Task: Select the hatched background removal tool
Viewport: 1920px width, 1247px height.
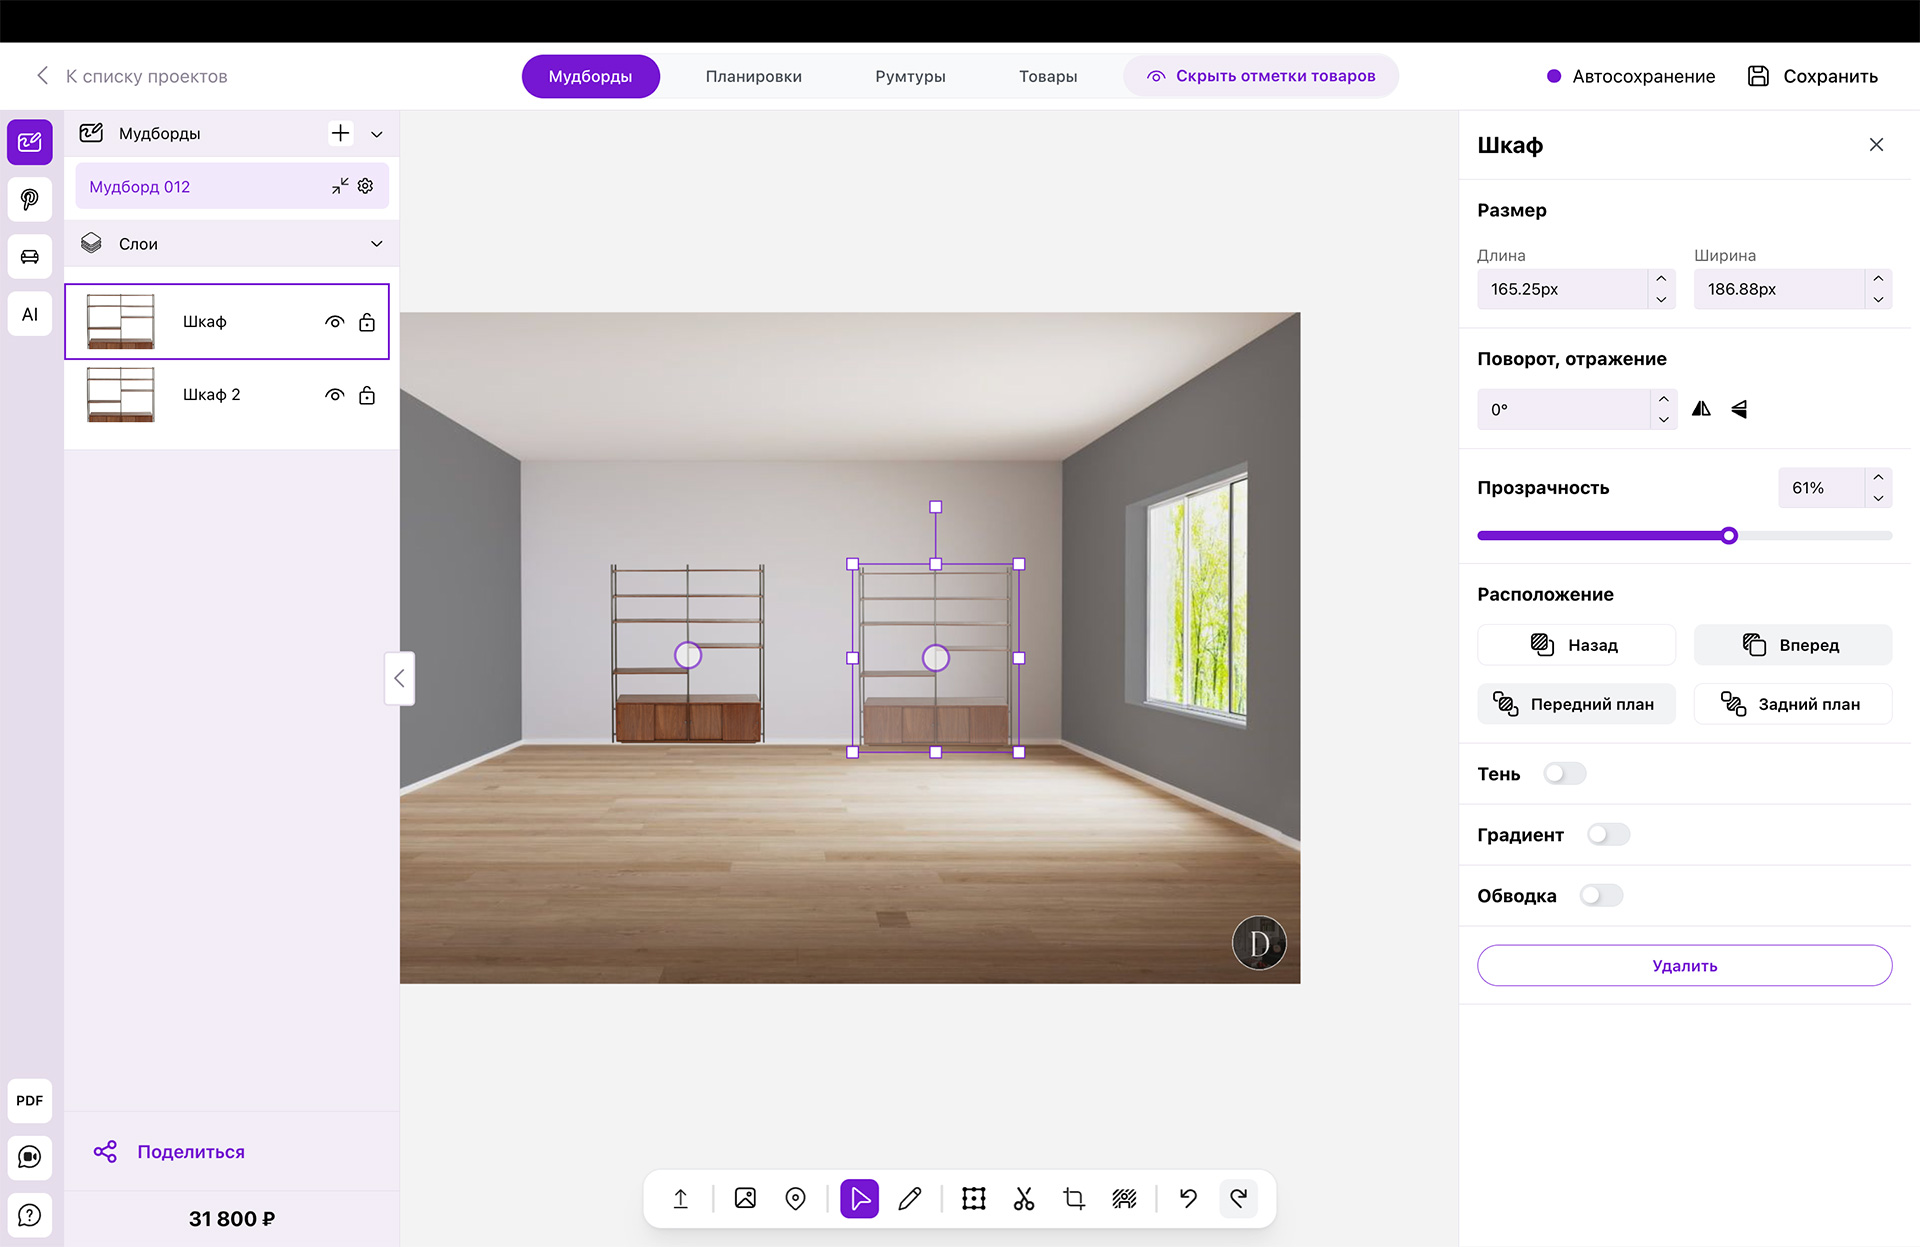Action: [x=1124, y=1198]
